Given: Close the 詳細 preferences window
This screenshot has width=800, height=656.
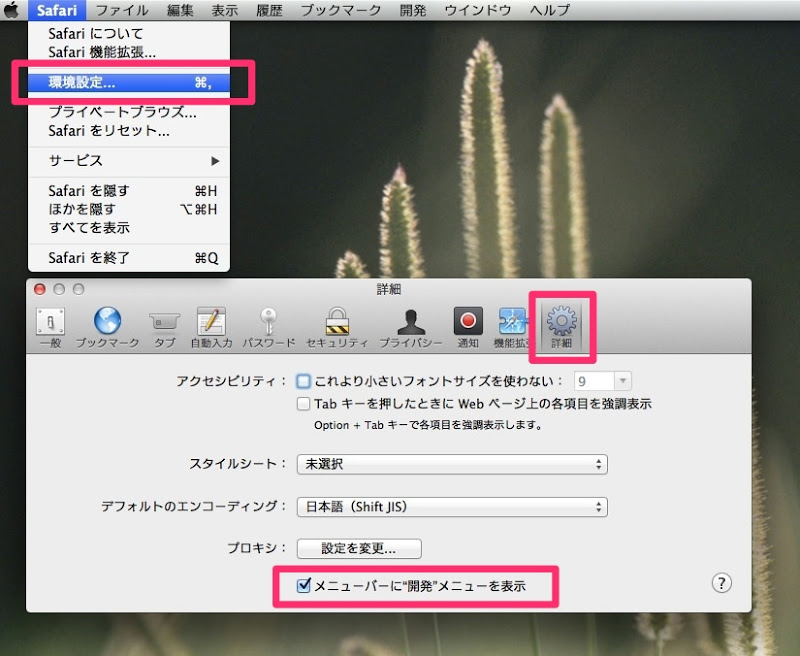Looking at the screenshot, I should (39, 289).
